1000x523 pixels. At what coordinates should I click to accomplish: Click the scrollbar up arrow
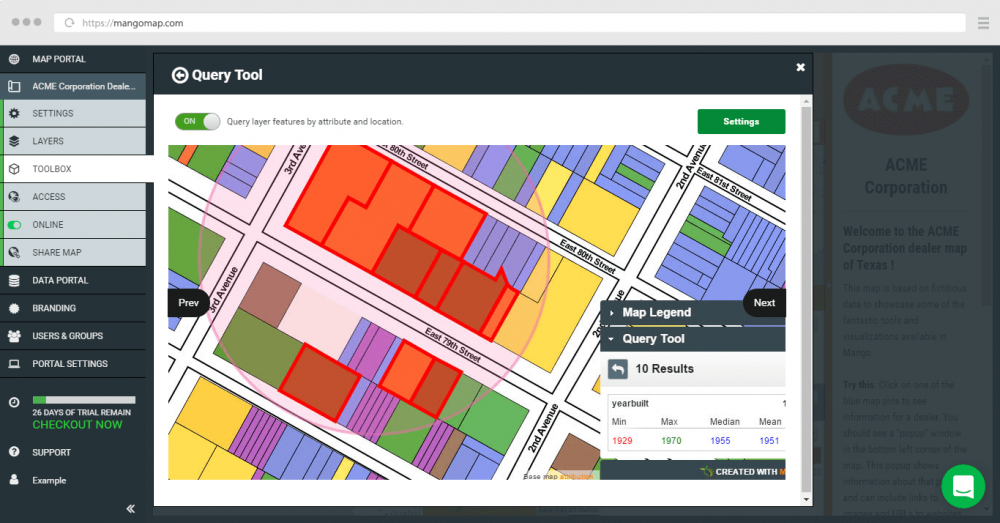click(806, 101)
